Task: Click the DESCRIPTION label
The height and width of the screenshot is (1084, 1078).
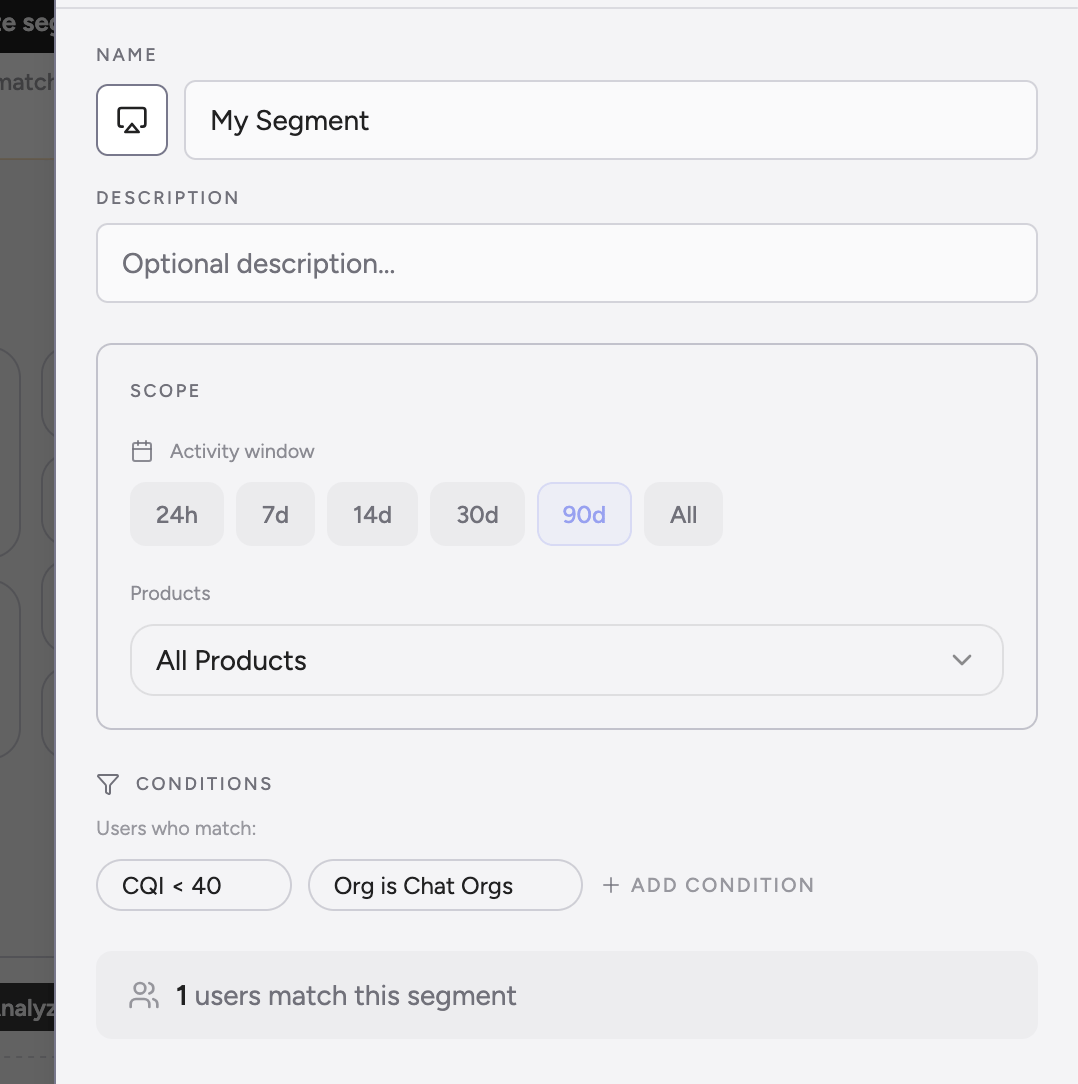Action: coord(168,198)
